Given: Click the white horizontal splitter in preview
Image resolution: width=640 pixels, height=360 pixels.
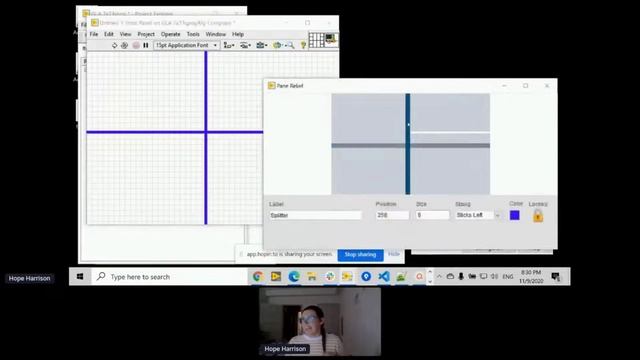Looking at the screenshot, I should (x=450, y=132).
